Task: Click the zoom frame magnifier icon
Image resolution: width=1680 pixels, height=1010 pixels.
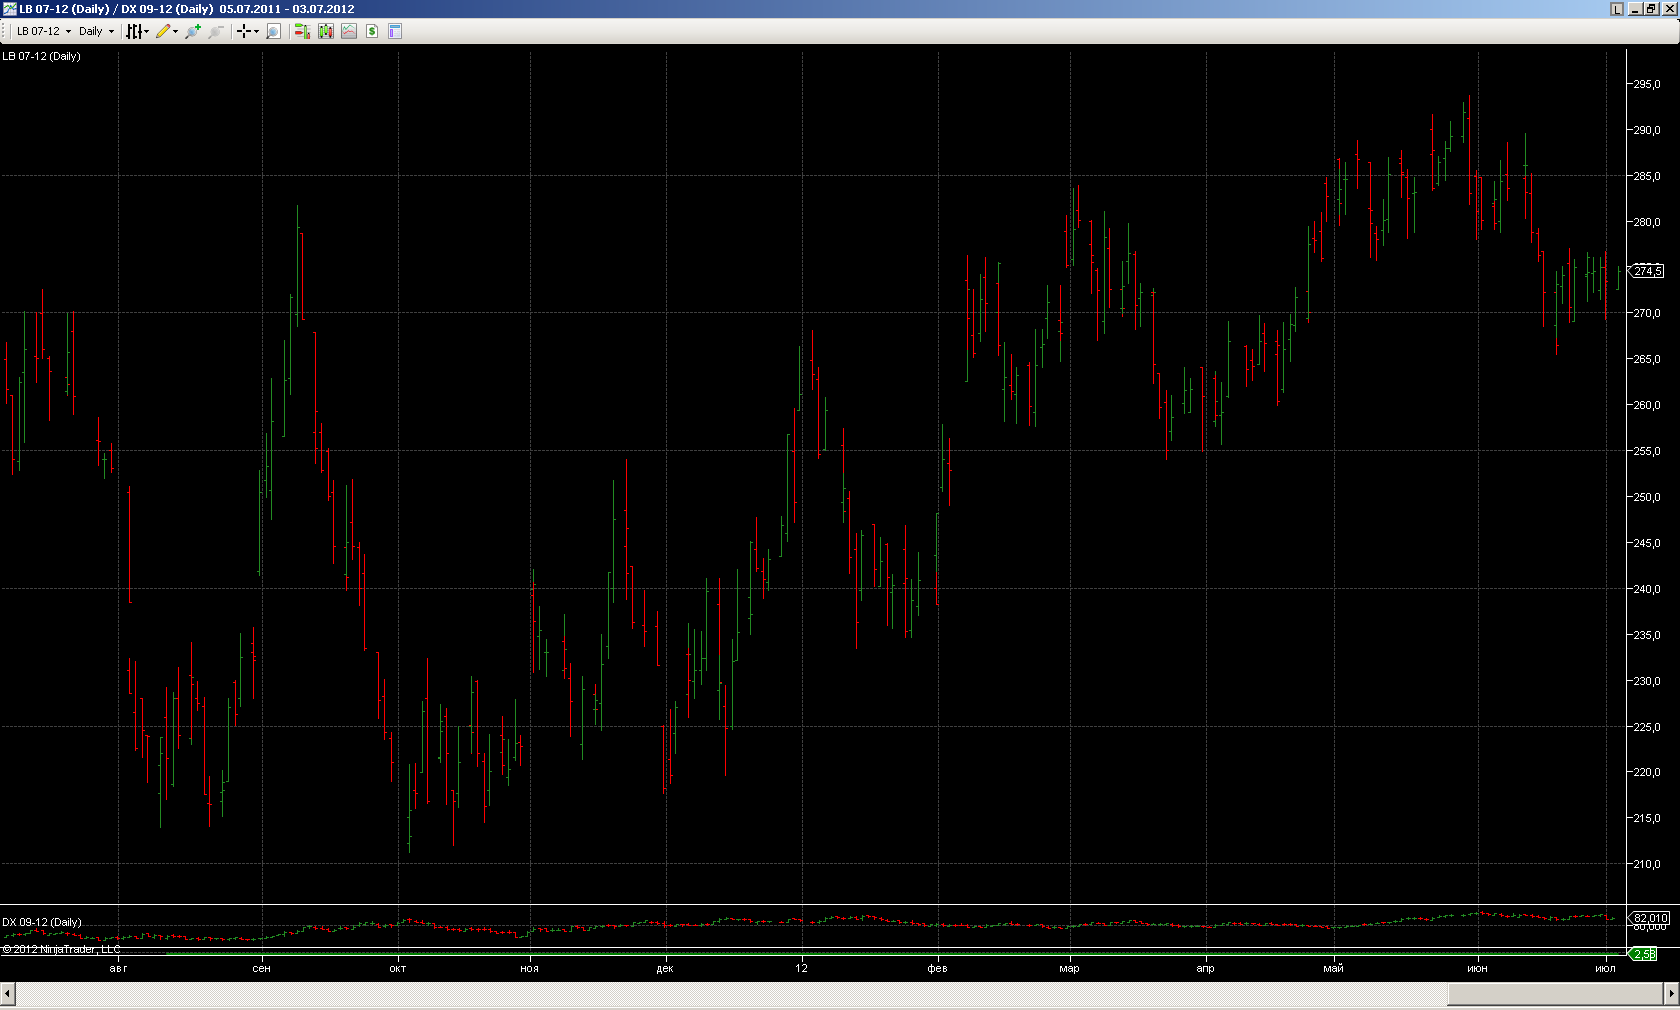Action: pos(273,31)
